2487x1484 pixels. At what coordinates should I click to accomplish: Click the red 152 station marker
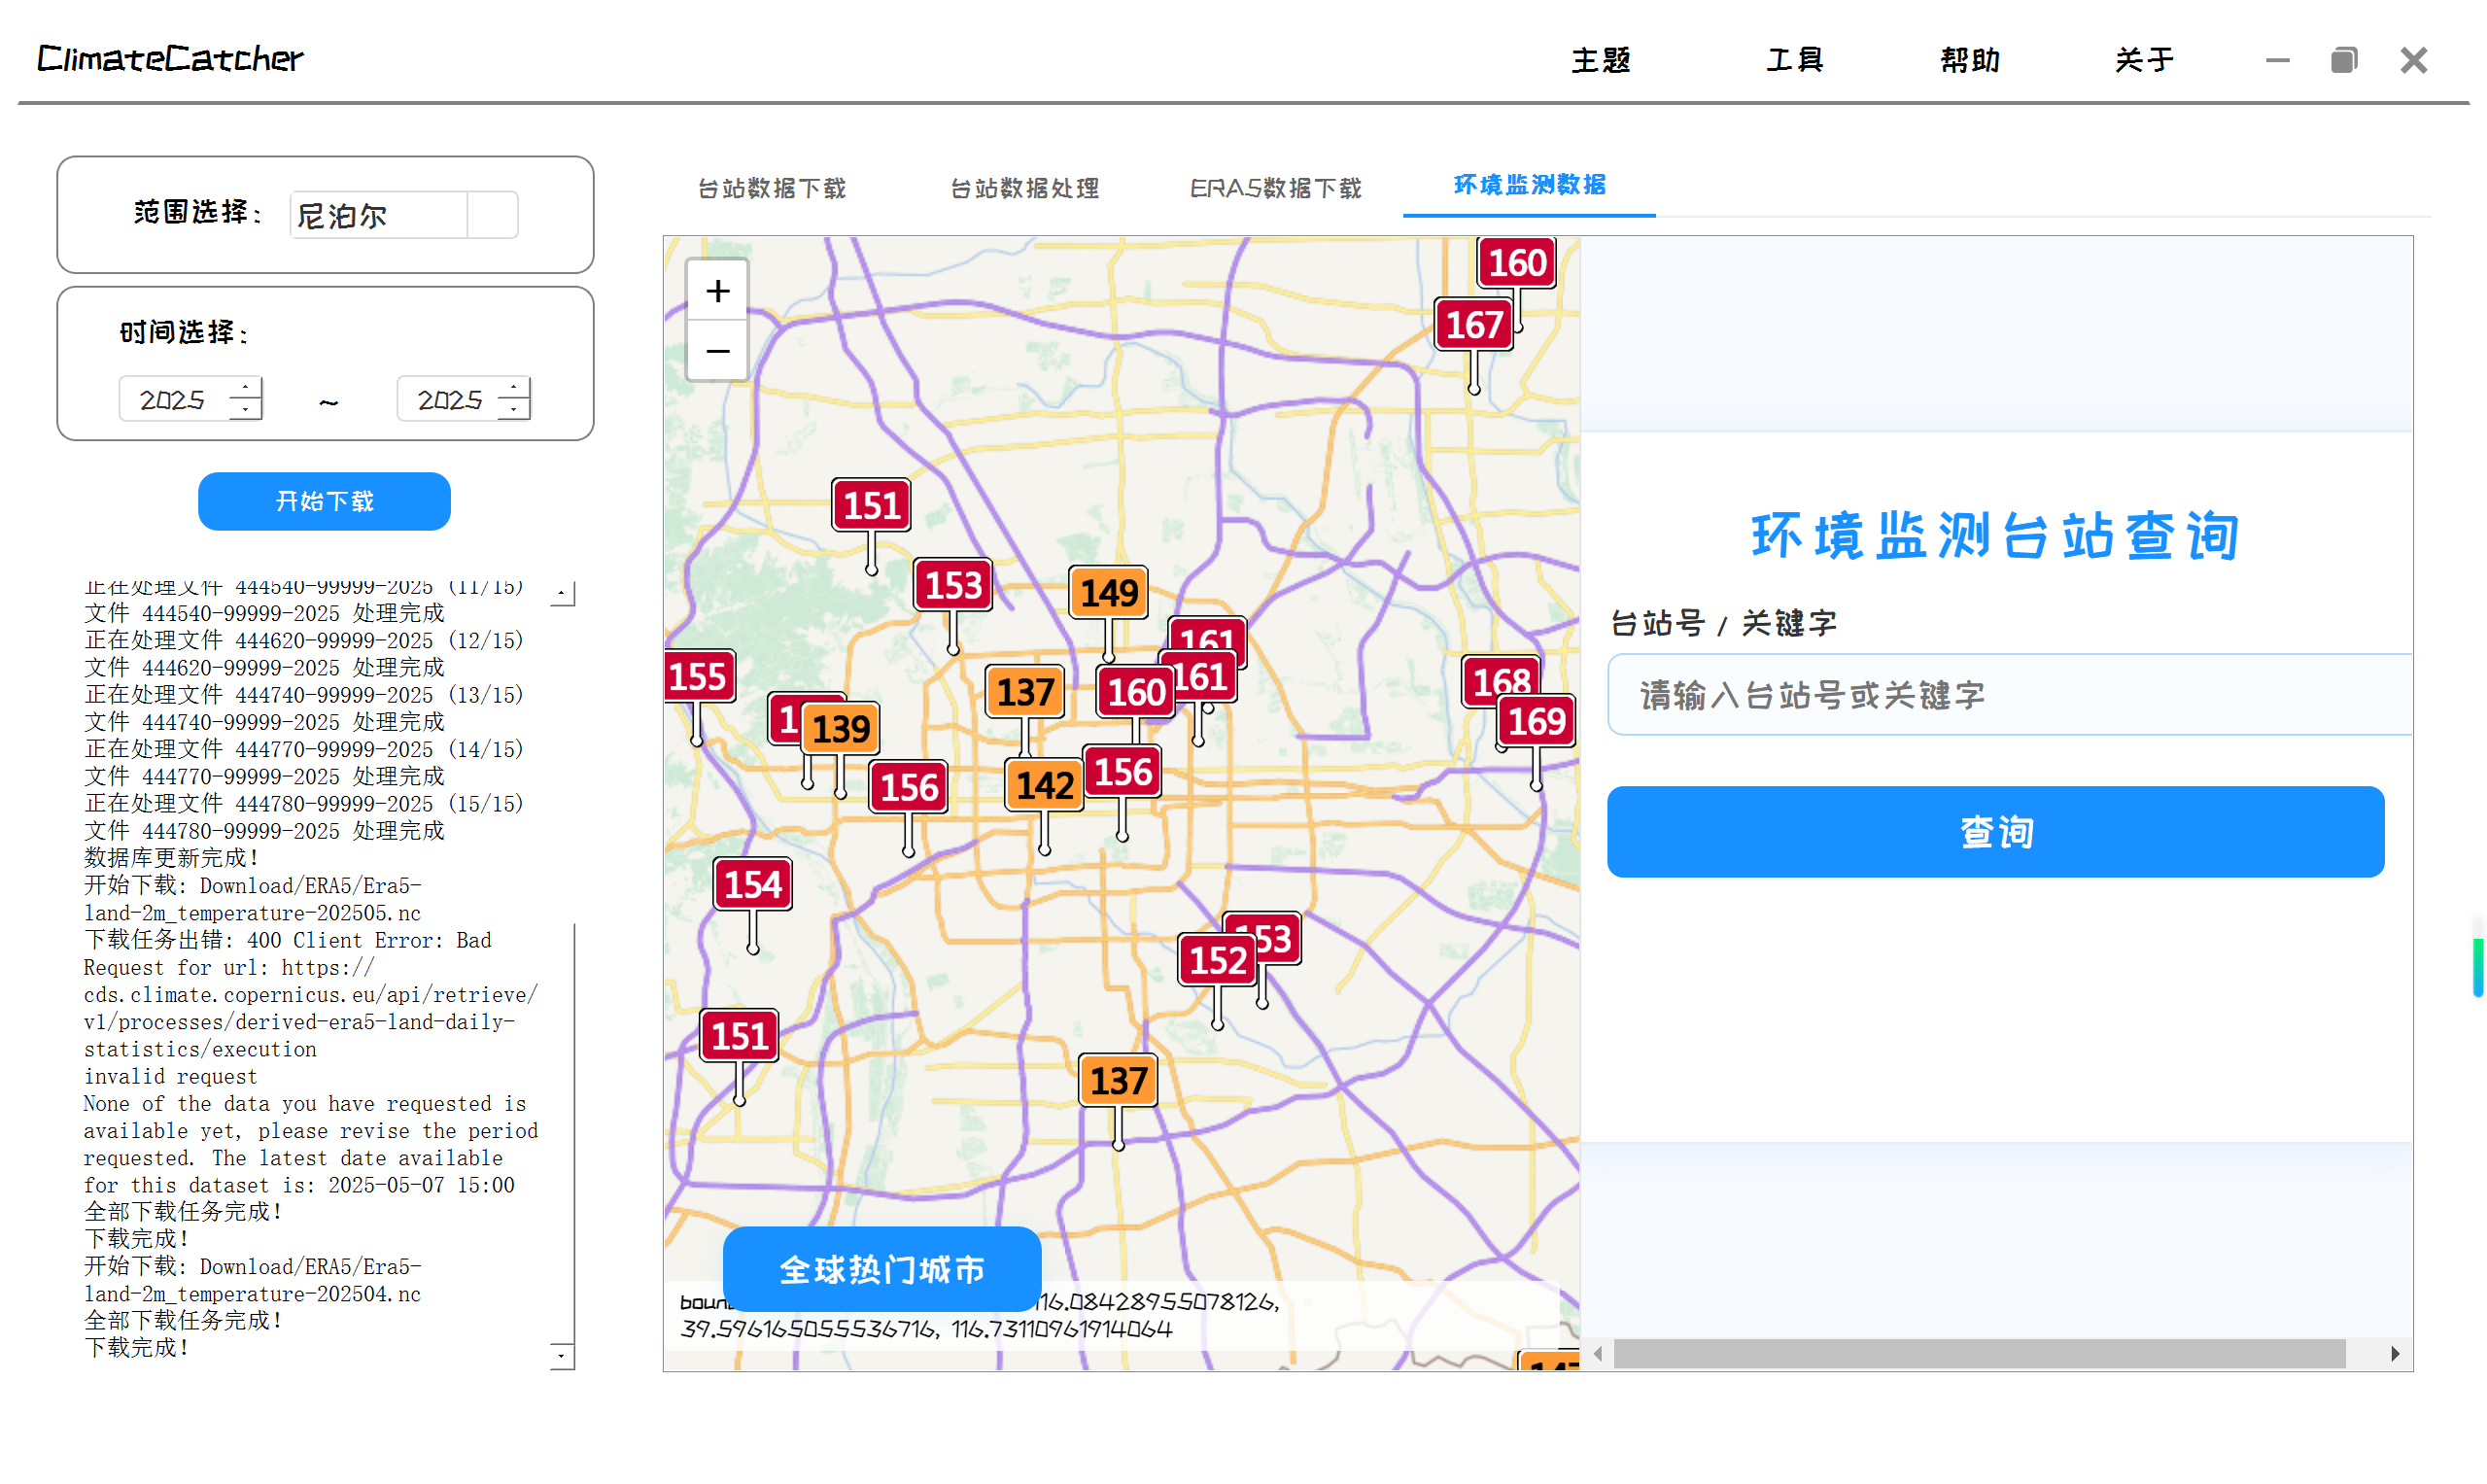(1216, 960)
